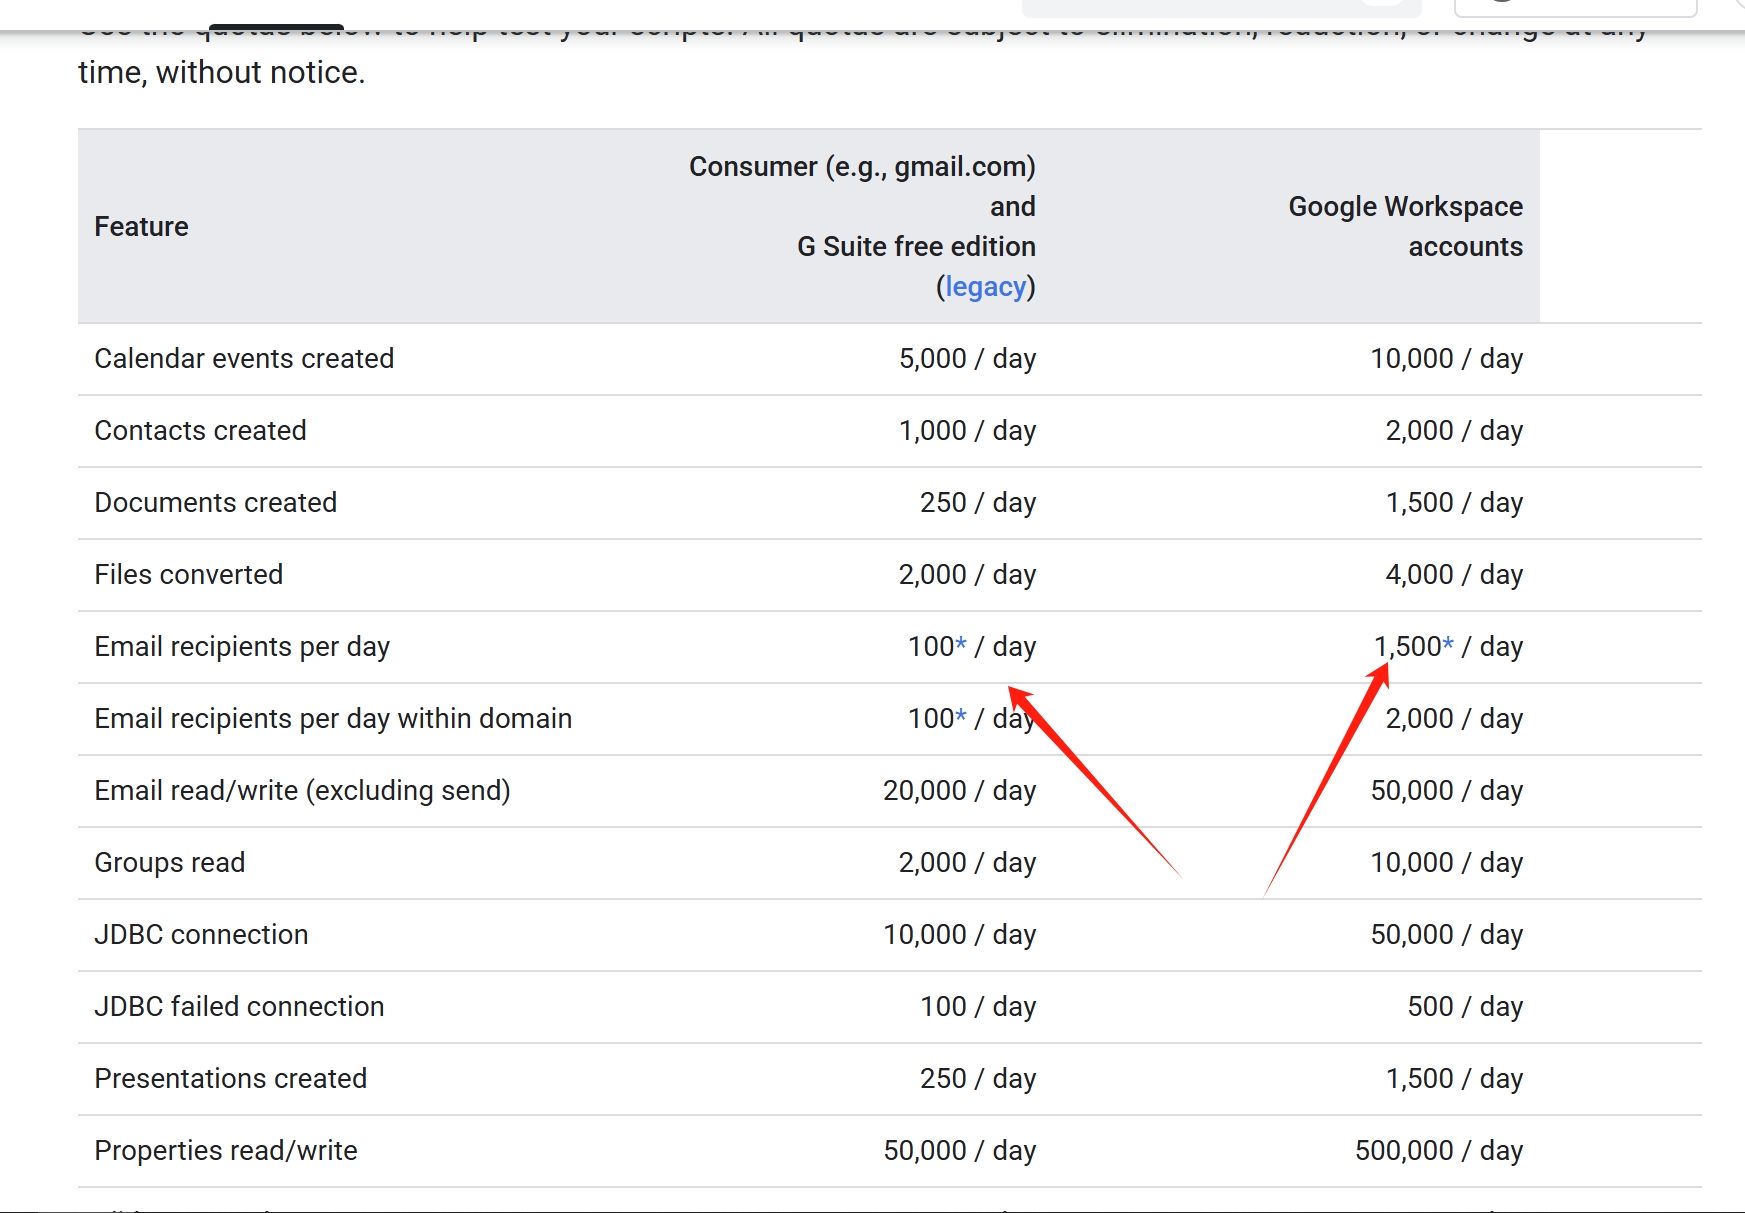The height and width of the screenshot is (1213, 1745).
Task: Select the "10,000 / day" Calendar events Workspace value
Action: pos(1446,359)
